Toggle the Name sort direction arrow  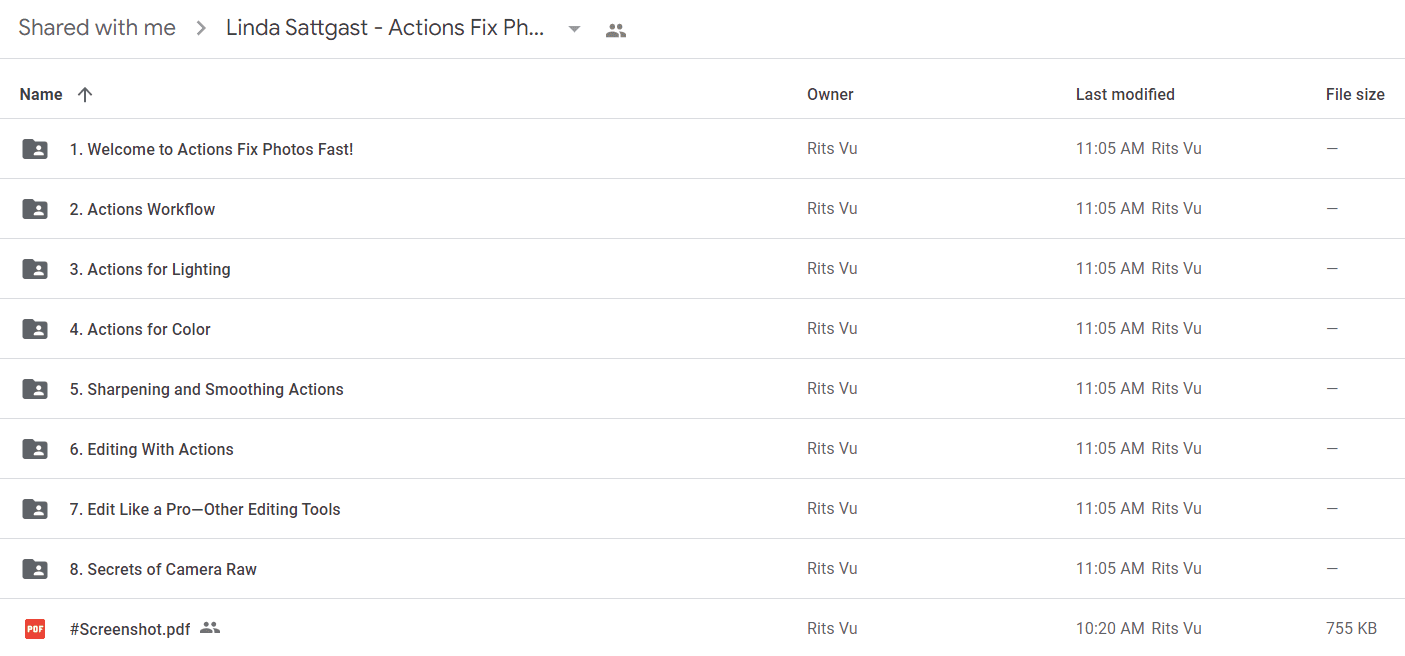click(x=85, y=94)
